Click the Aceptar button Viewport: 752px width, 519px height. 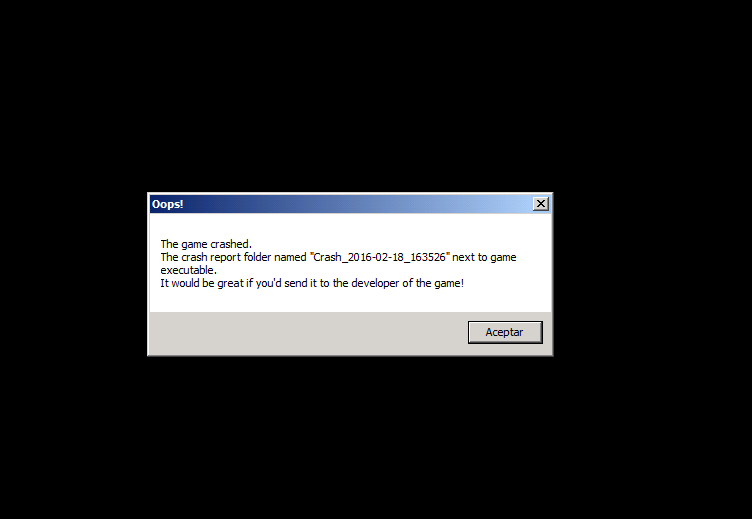(x=505, y=332)
